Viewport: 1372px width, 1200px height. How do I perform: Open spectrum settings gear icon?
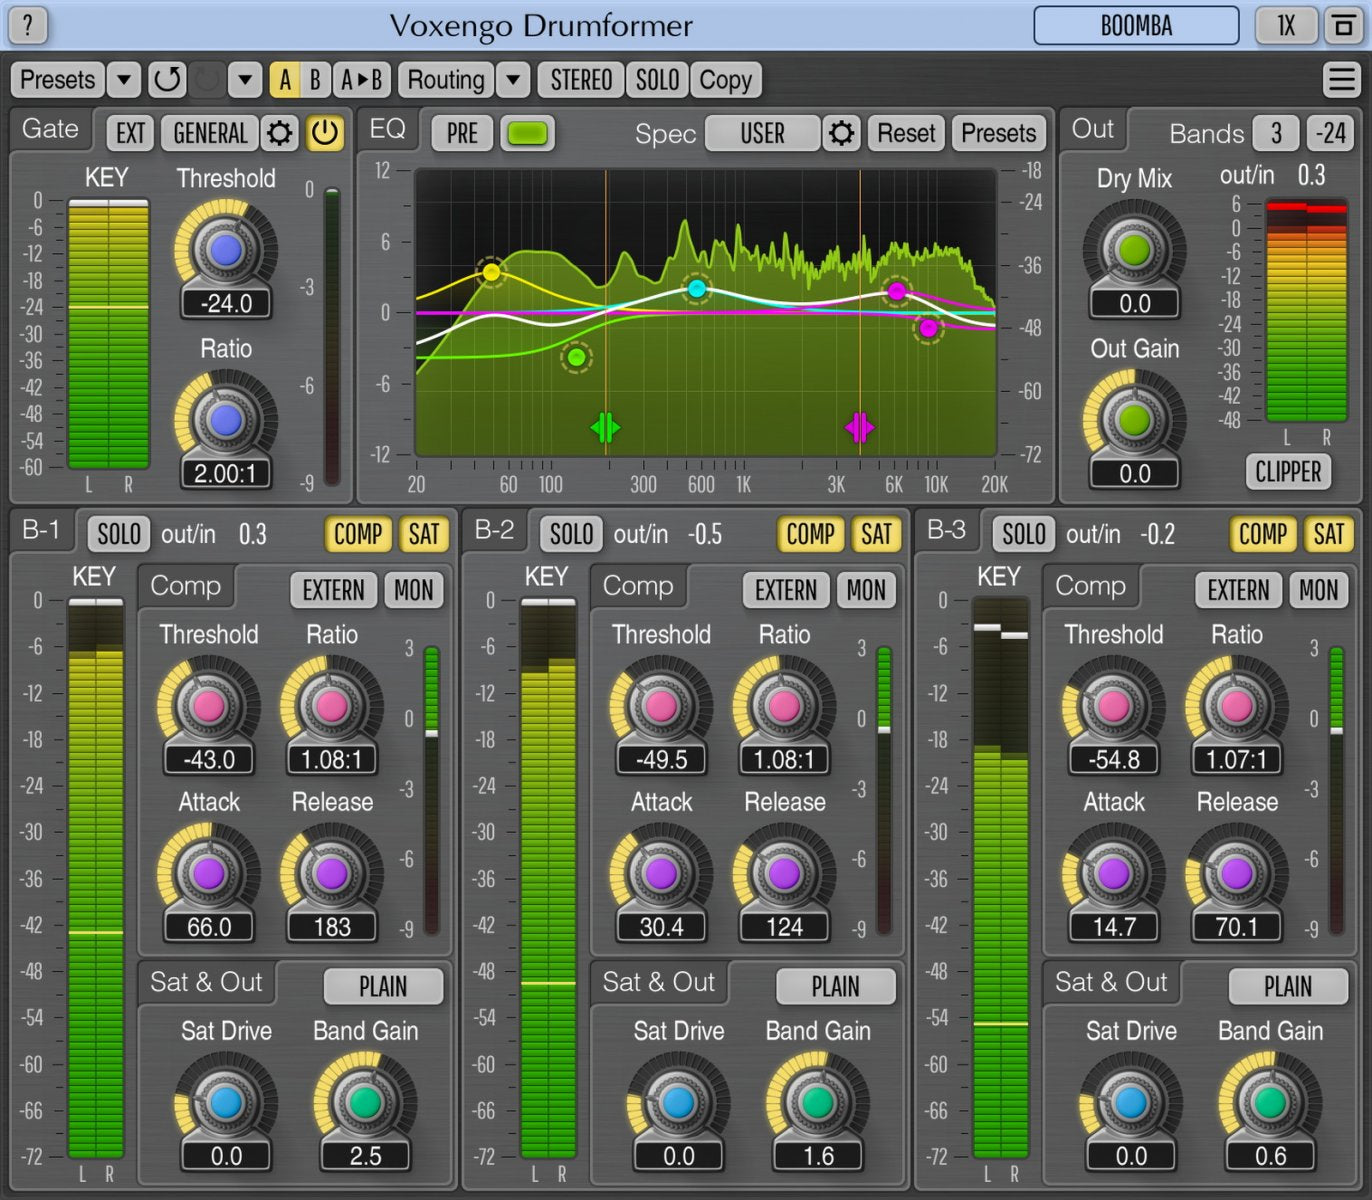click(x=841, y=133)
